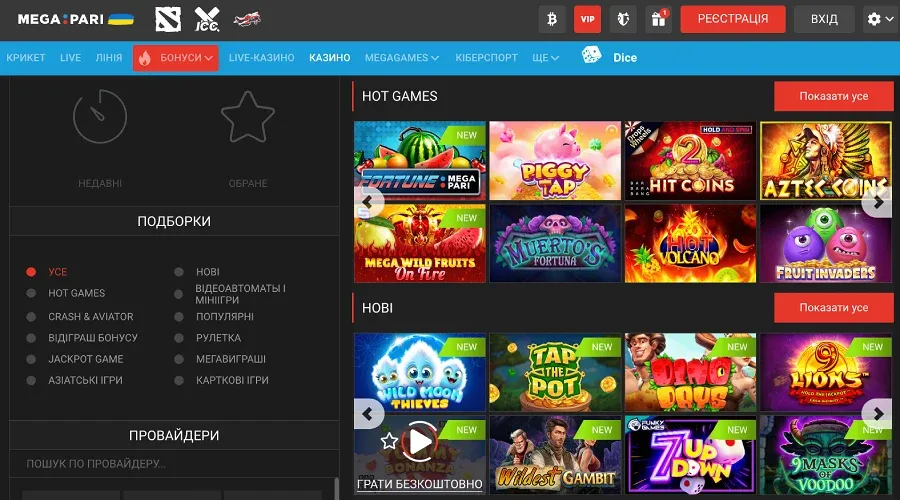Launch the Aviator red plane icon

(247, 19)
